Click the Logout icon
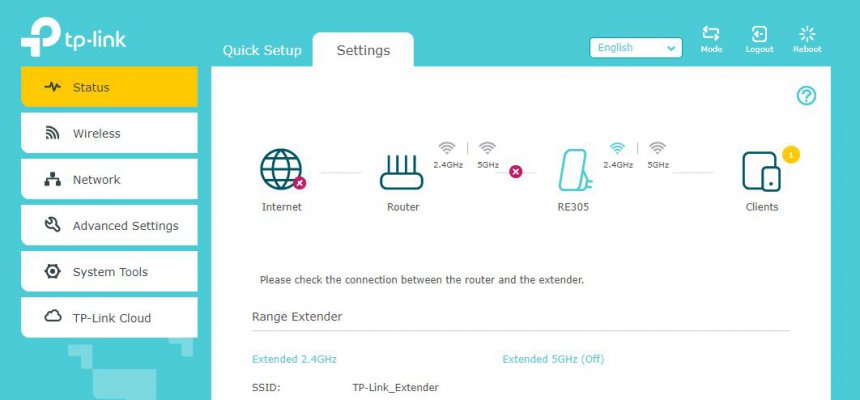 tap(759, 34)
